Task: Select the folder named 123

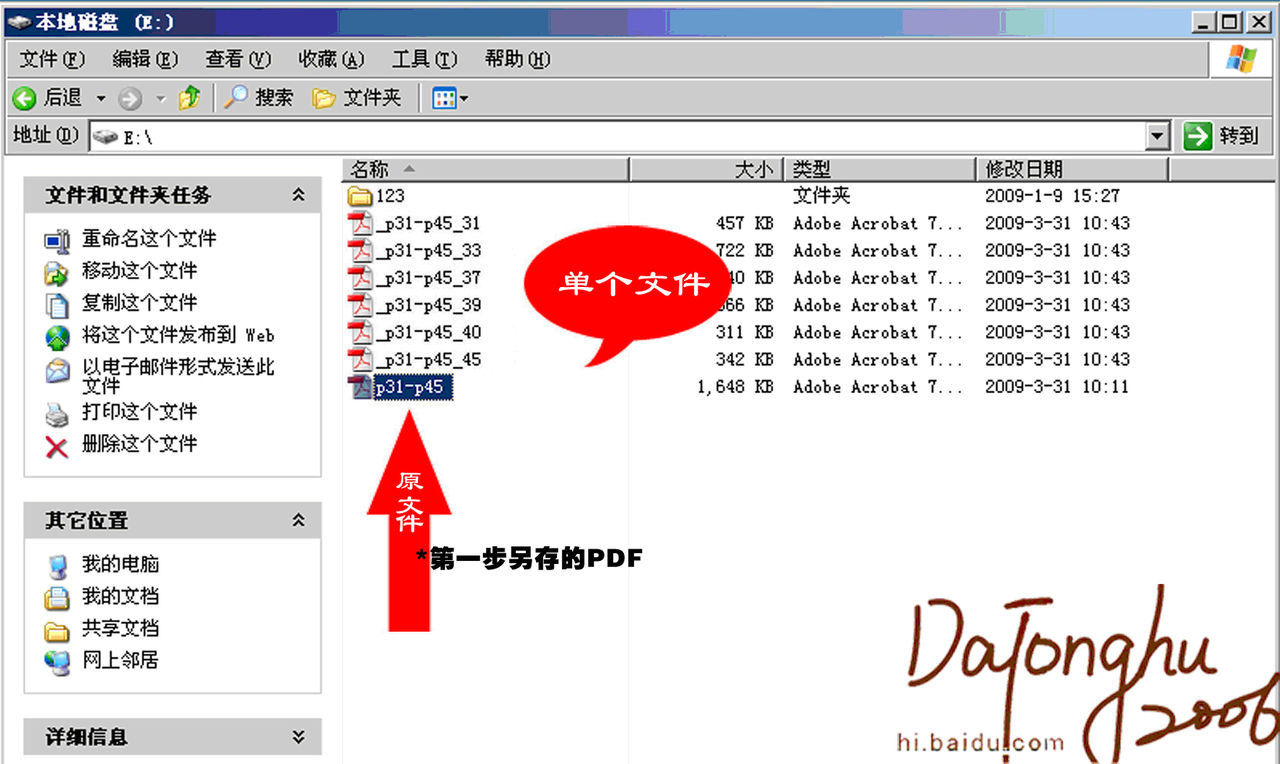Action: click(390, 196)
